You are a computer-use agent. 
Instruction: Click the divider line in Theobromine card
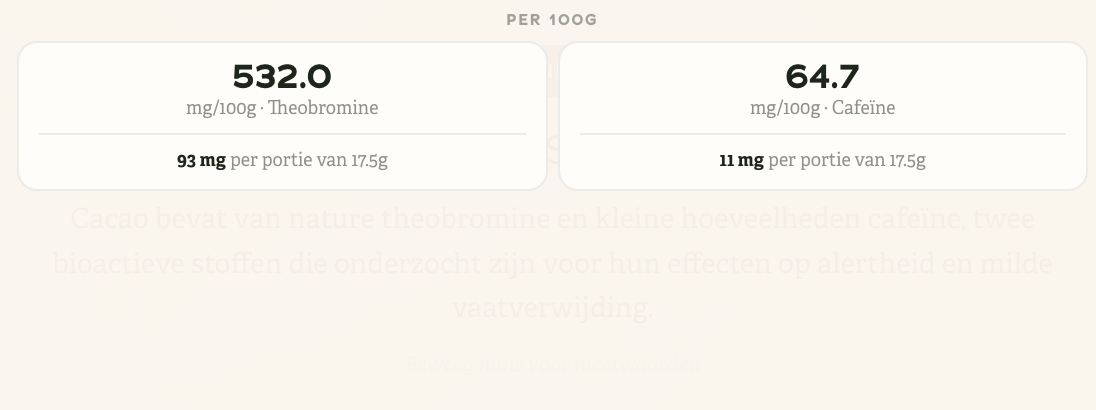(282, 133)
